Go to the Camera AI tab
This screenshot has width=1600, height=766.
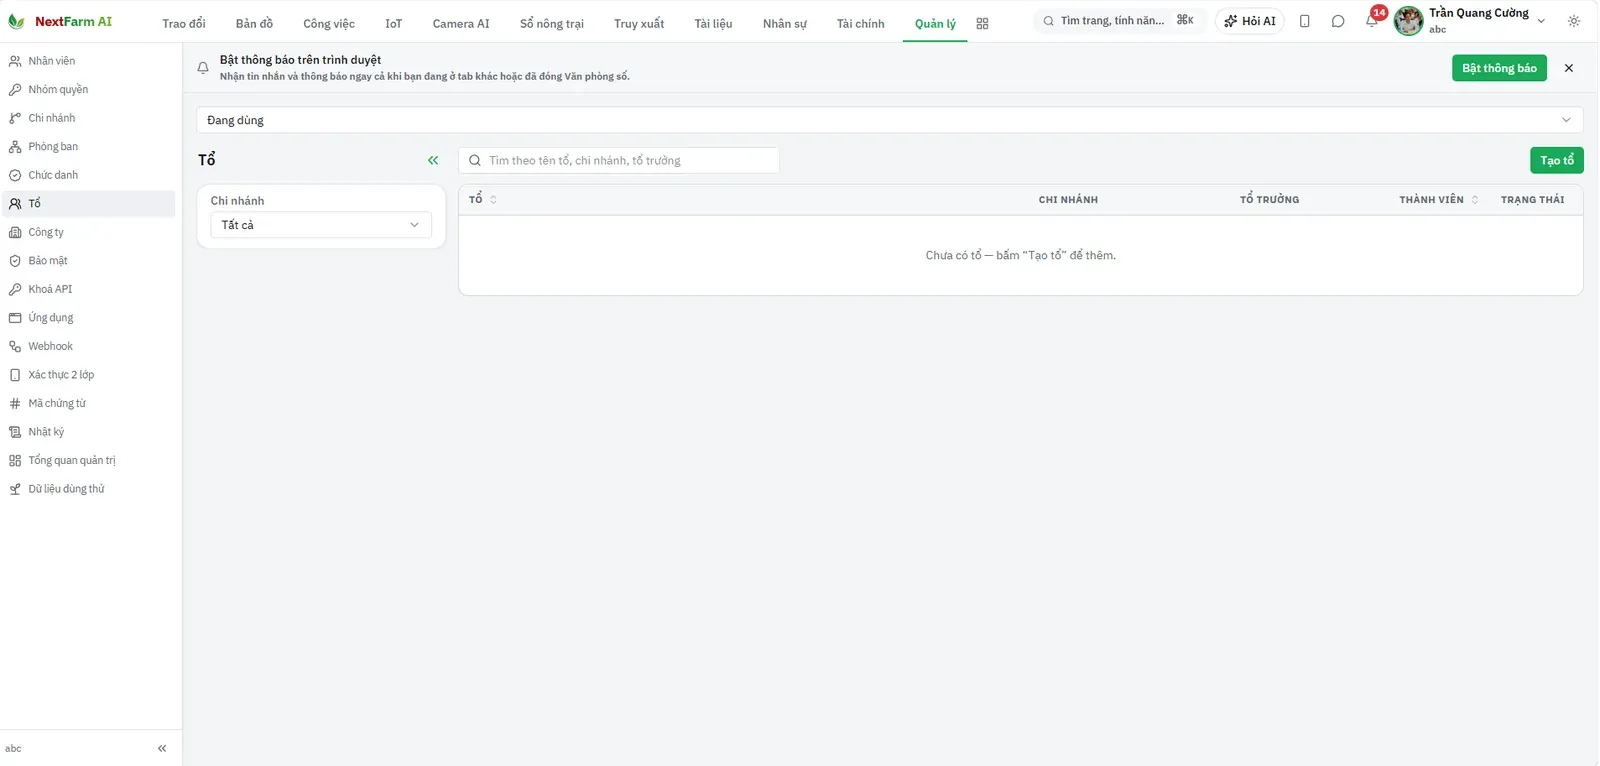pyautogui.click(x=461, y=24)
